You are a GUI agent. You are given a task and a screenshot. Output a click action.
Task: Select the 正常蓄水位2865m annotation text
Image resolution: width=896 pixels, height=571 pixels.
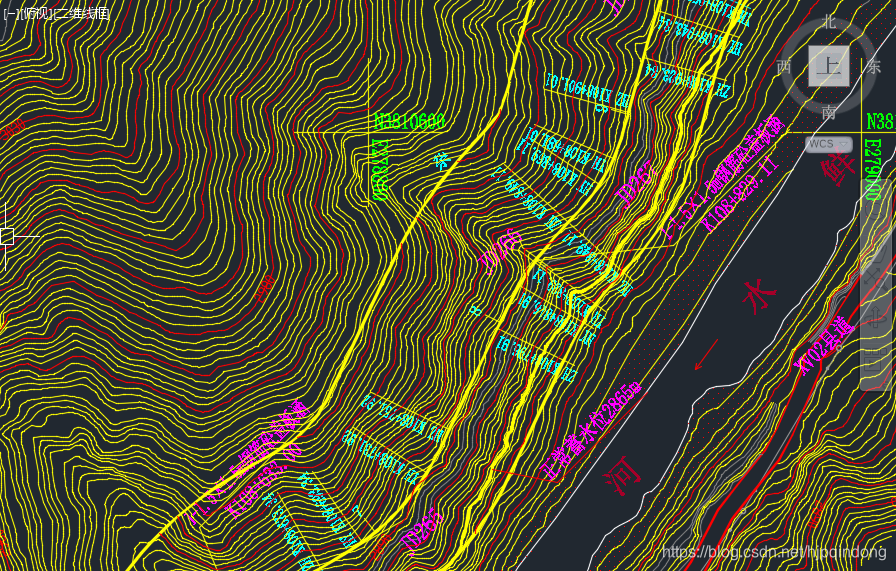(x=591, y=431)
